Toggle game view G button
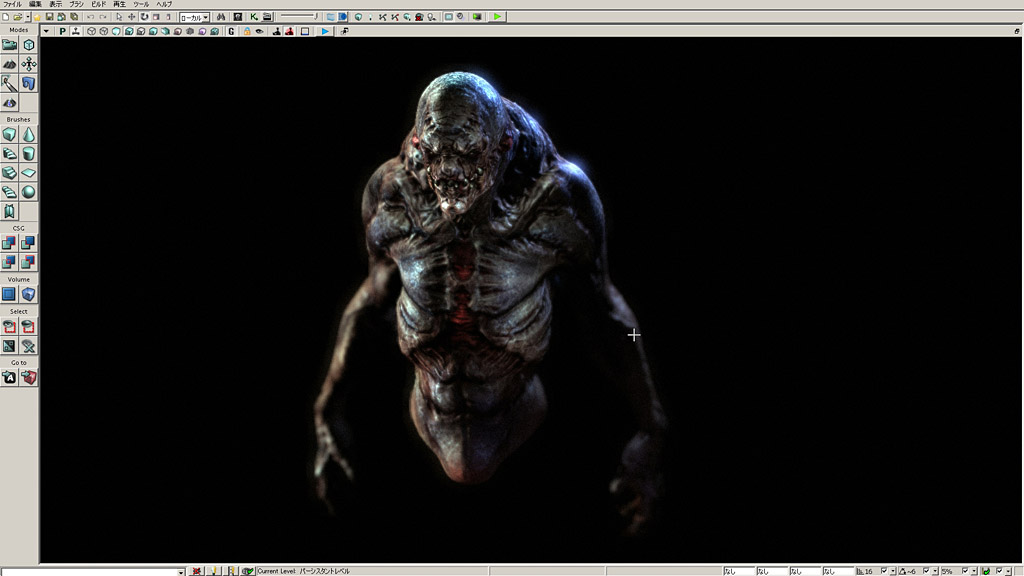1024x576 pixels. (231, 31)
